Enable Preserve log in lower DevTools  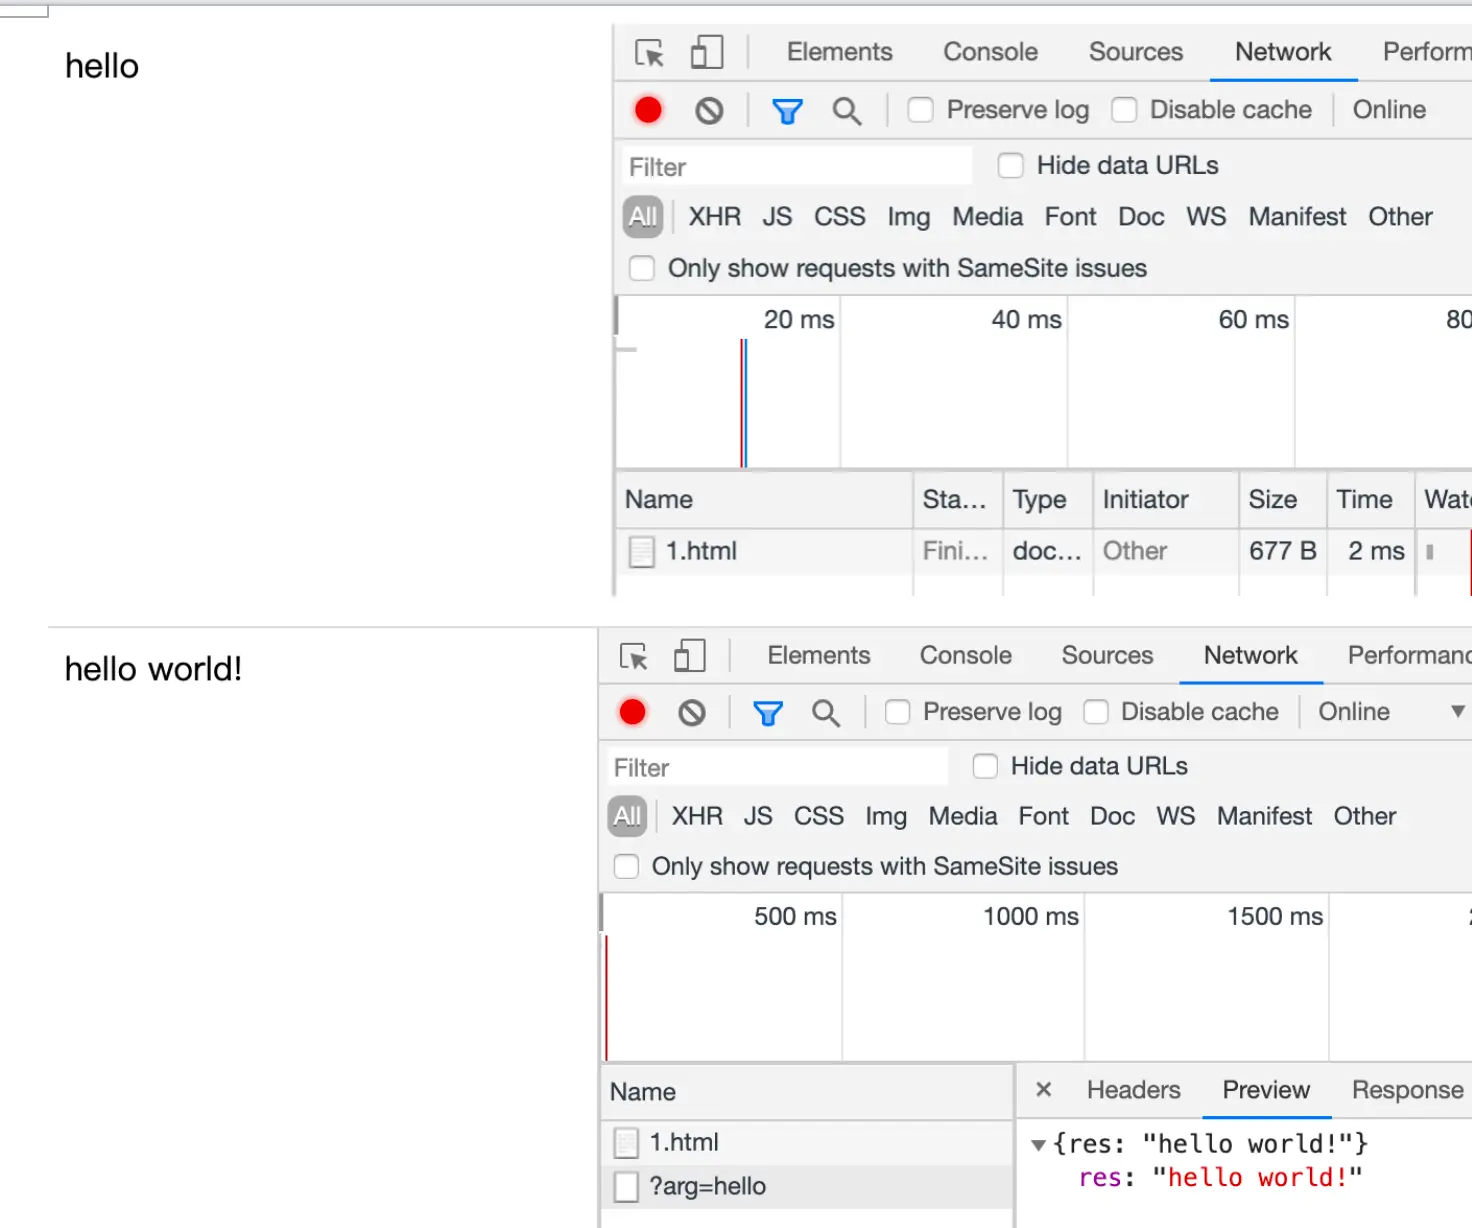(897, 712)
